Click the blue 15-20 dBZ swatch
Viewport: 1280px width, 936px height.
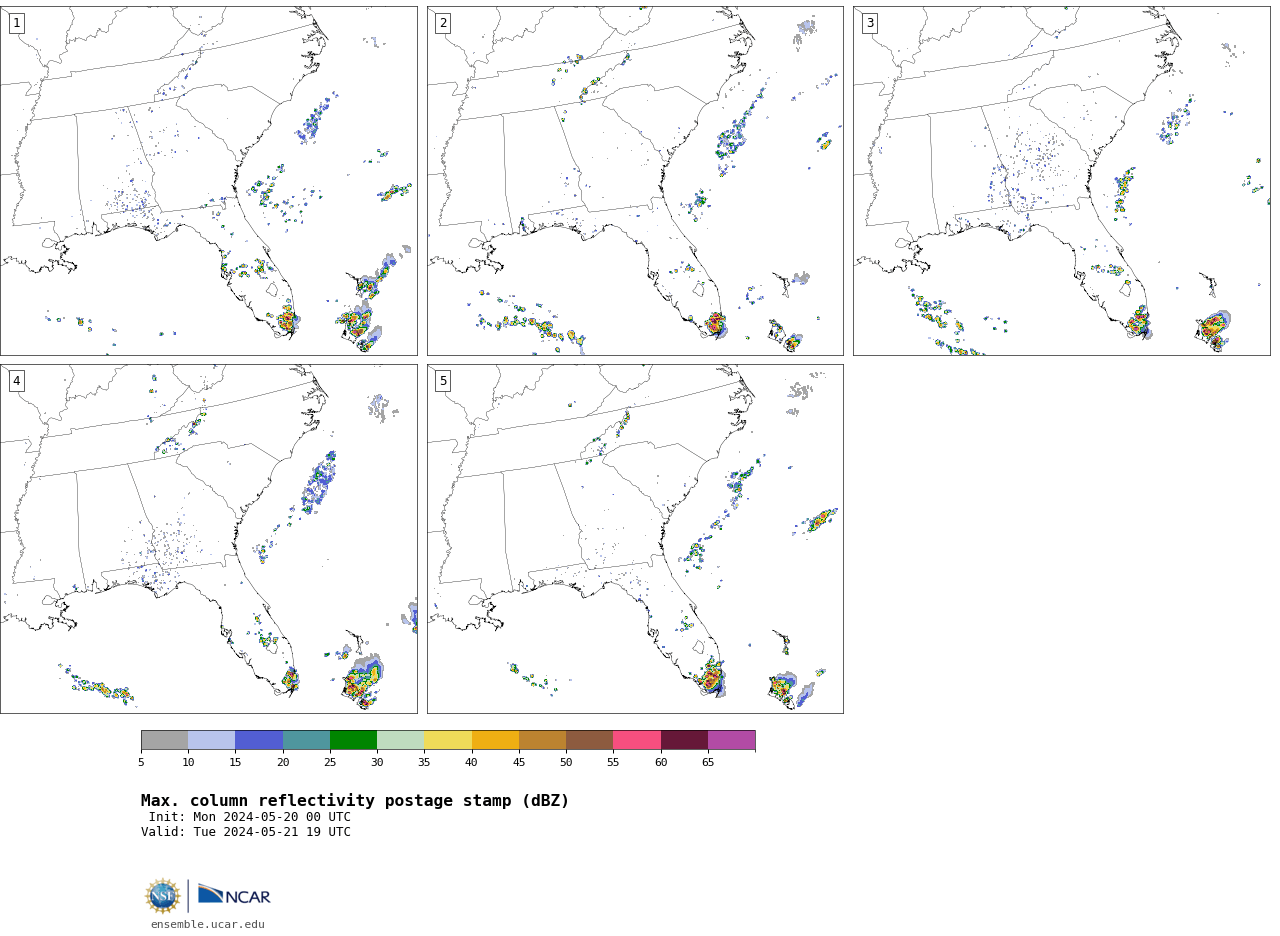pos(259,740)
